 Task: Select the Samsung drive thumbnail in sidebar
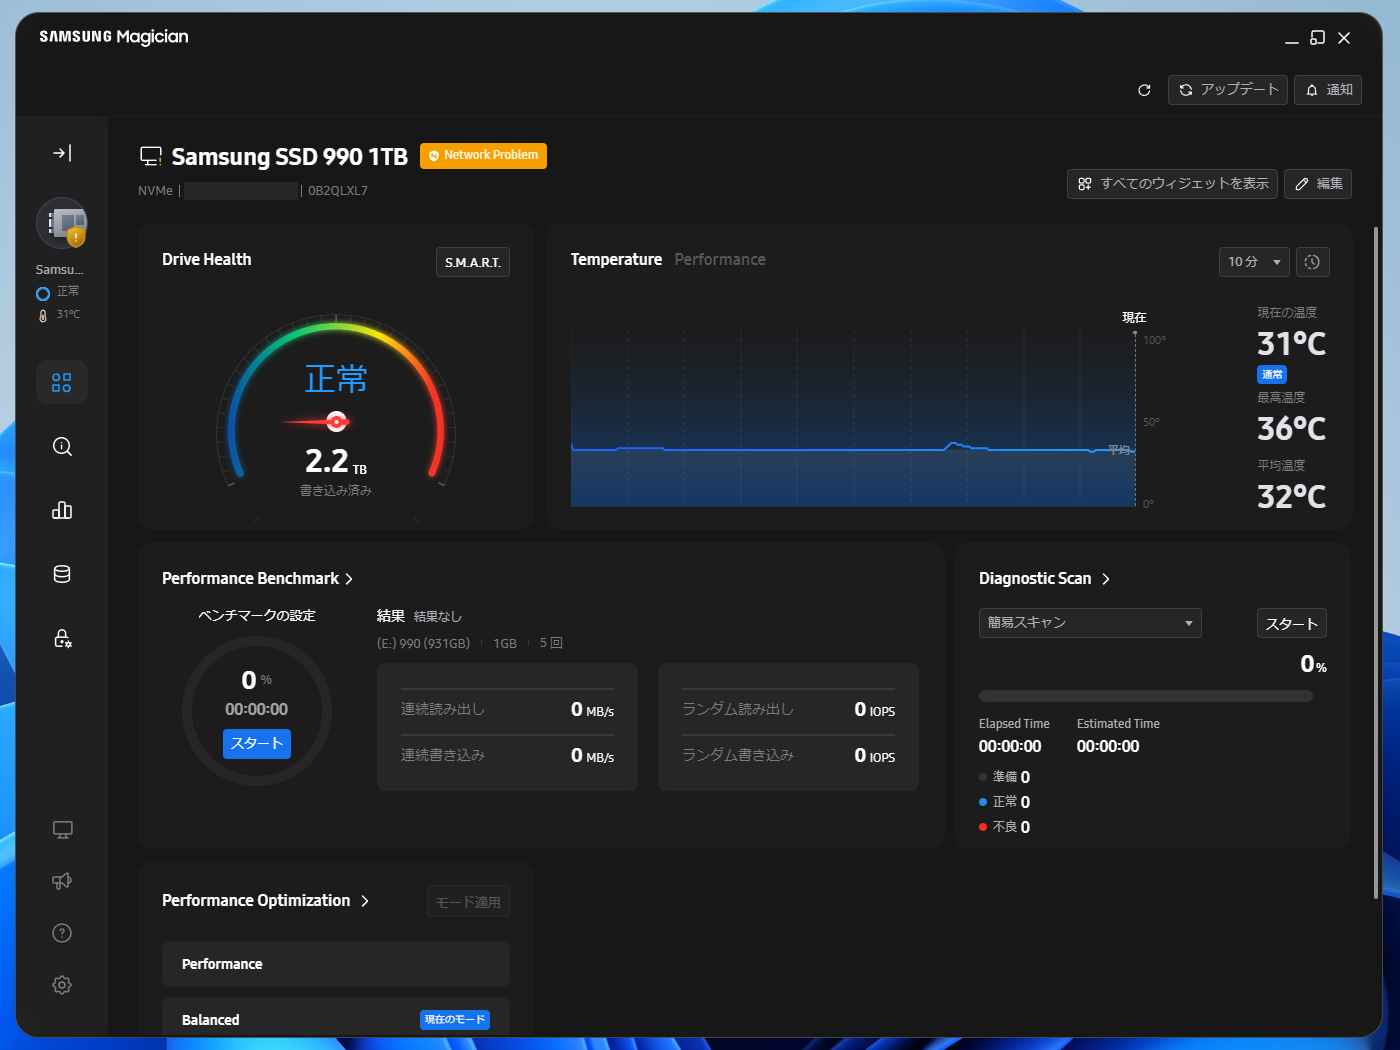[62, 223]
